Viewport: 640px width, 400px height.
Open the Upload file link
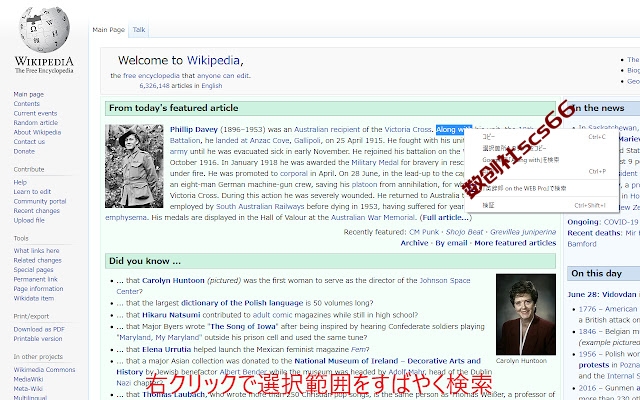29,220
